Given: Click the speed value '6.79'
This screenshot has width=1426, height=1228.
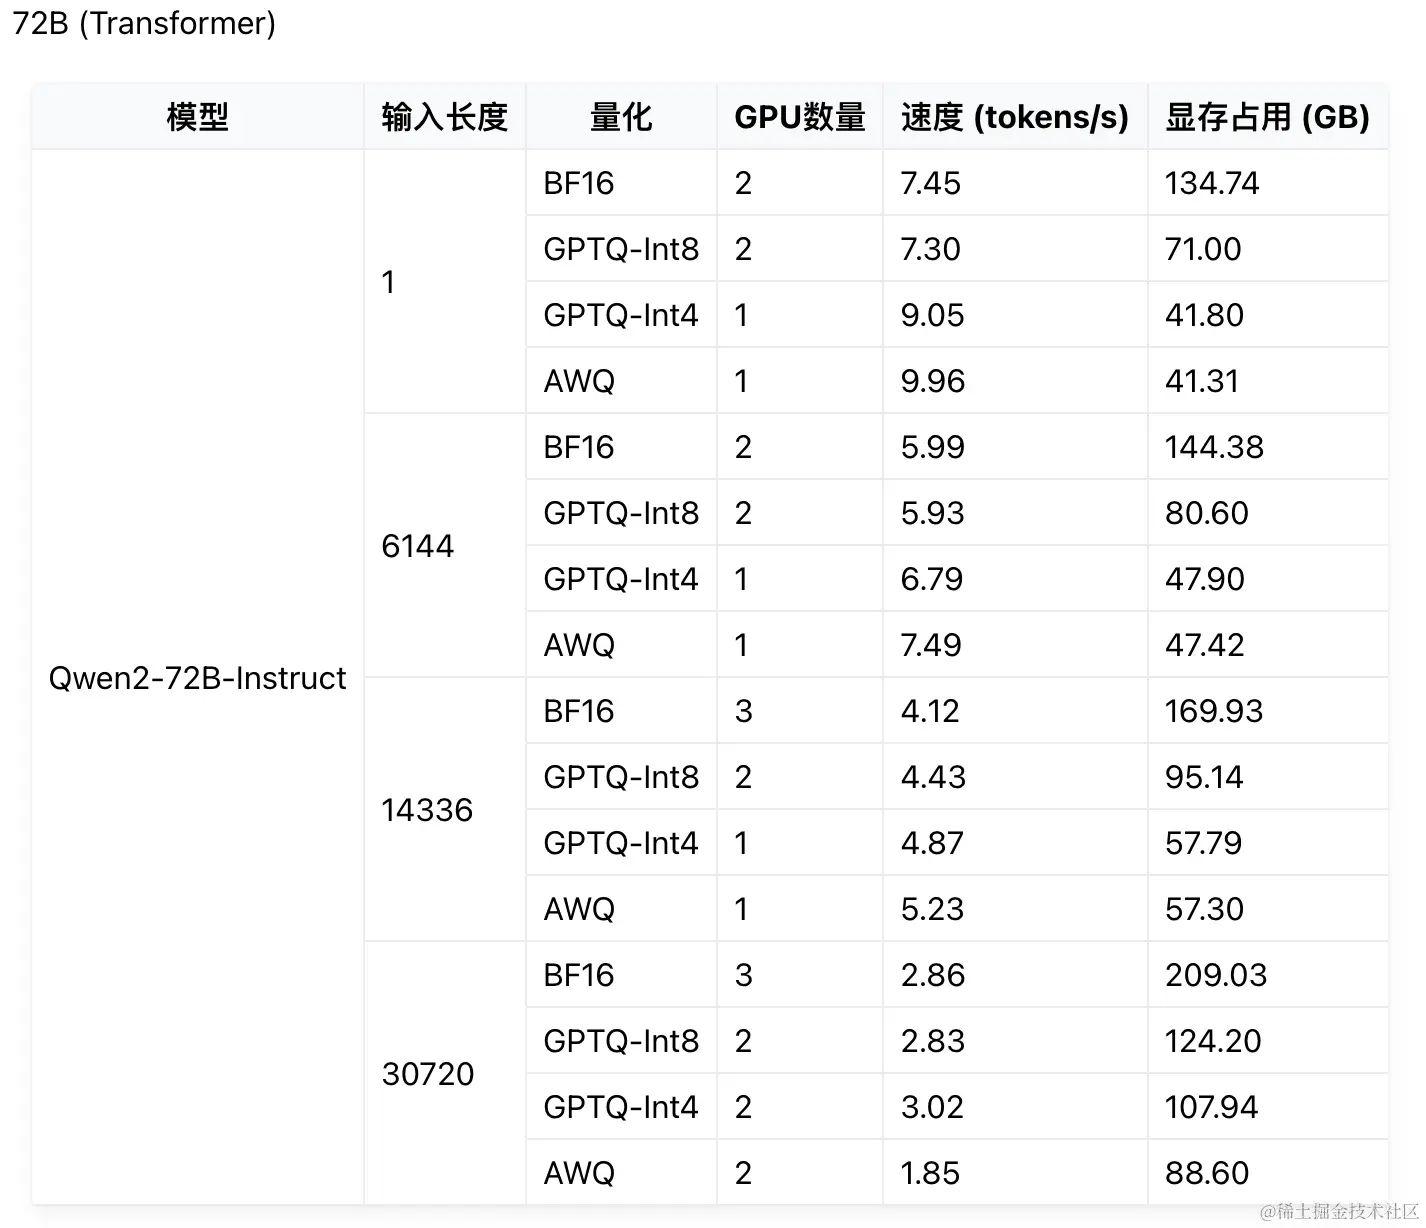Looking at the screenshot, I should click(x=932, y=579).
